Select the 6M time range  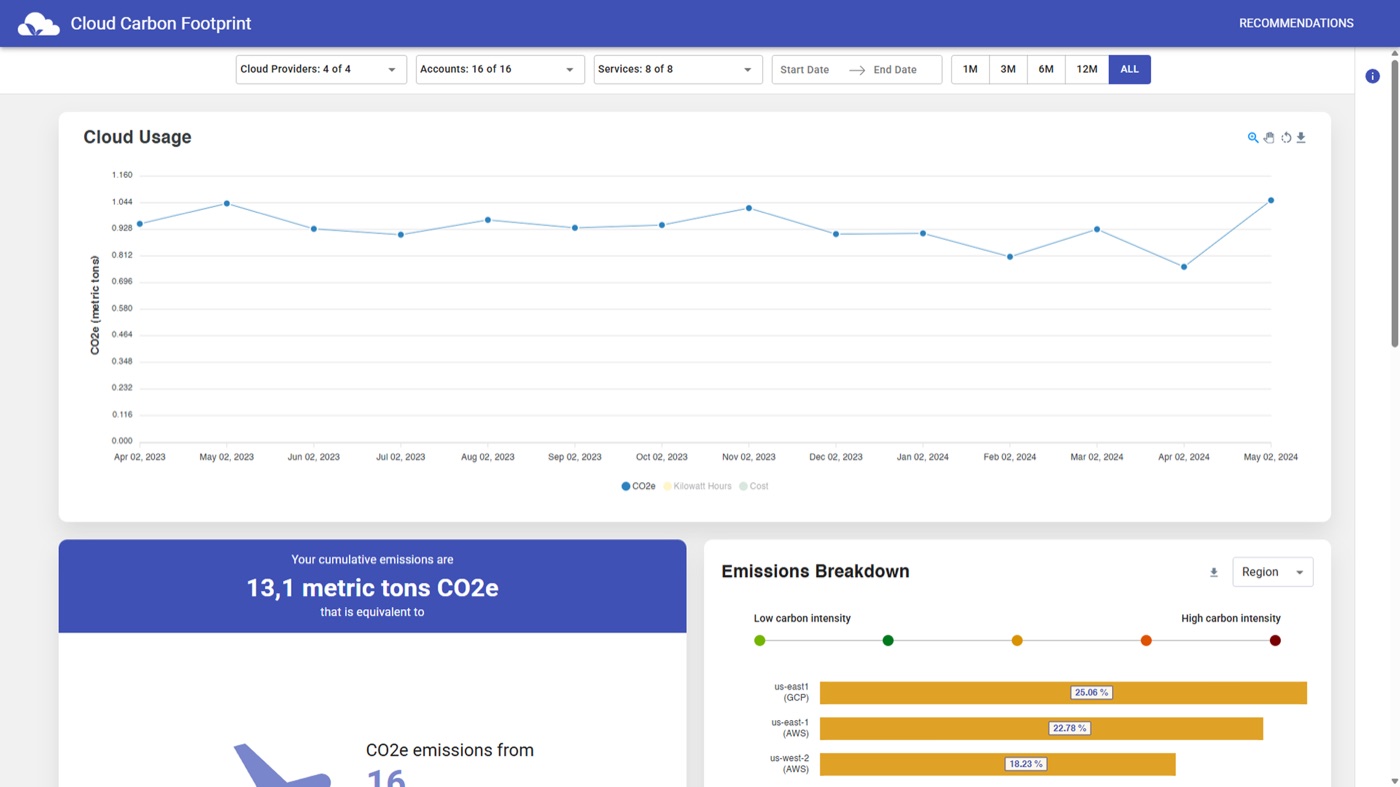coord(1046,69)
